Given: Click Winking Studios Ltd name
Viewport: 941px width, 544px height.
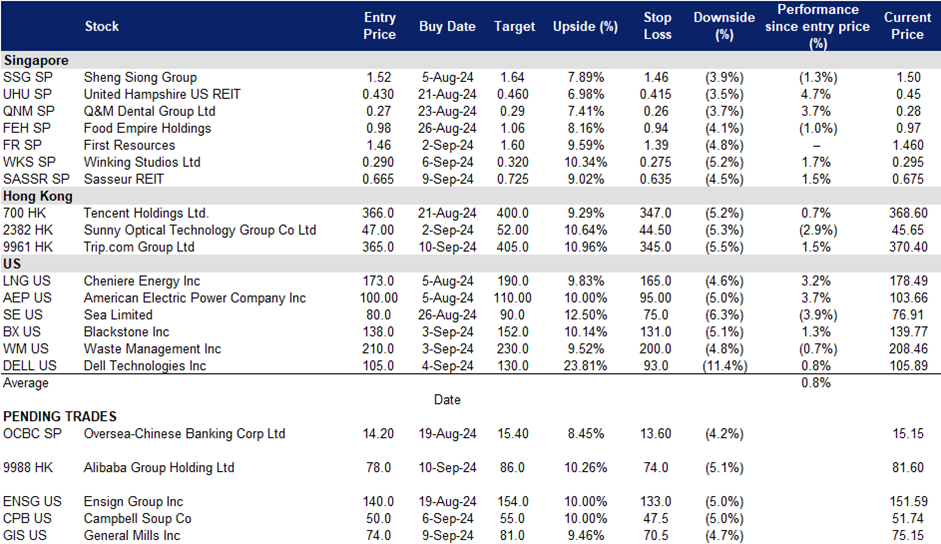Looking at the screenshot, I should click(142, 162).
